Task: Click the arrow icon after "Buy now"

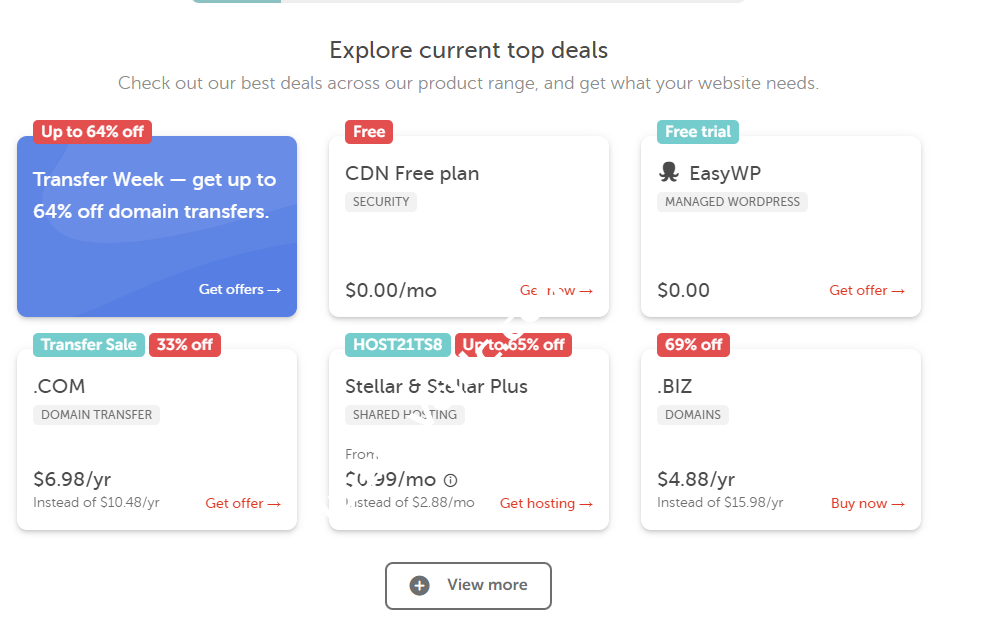Action: pyautogui.click(x=898, y=503)
